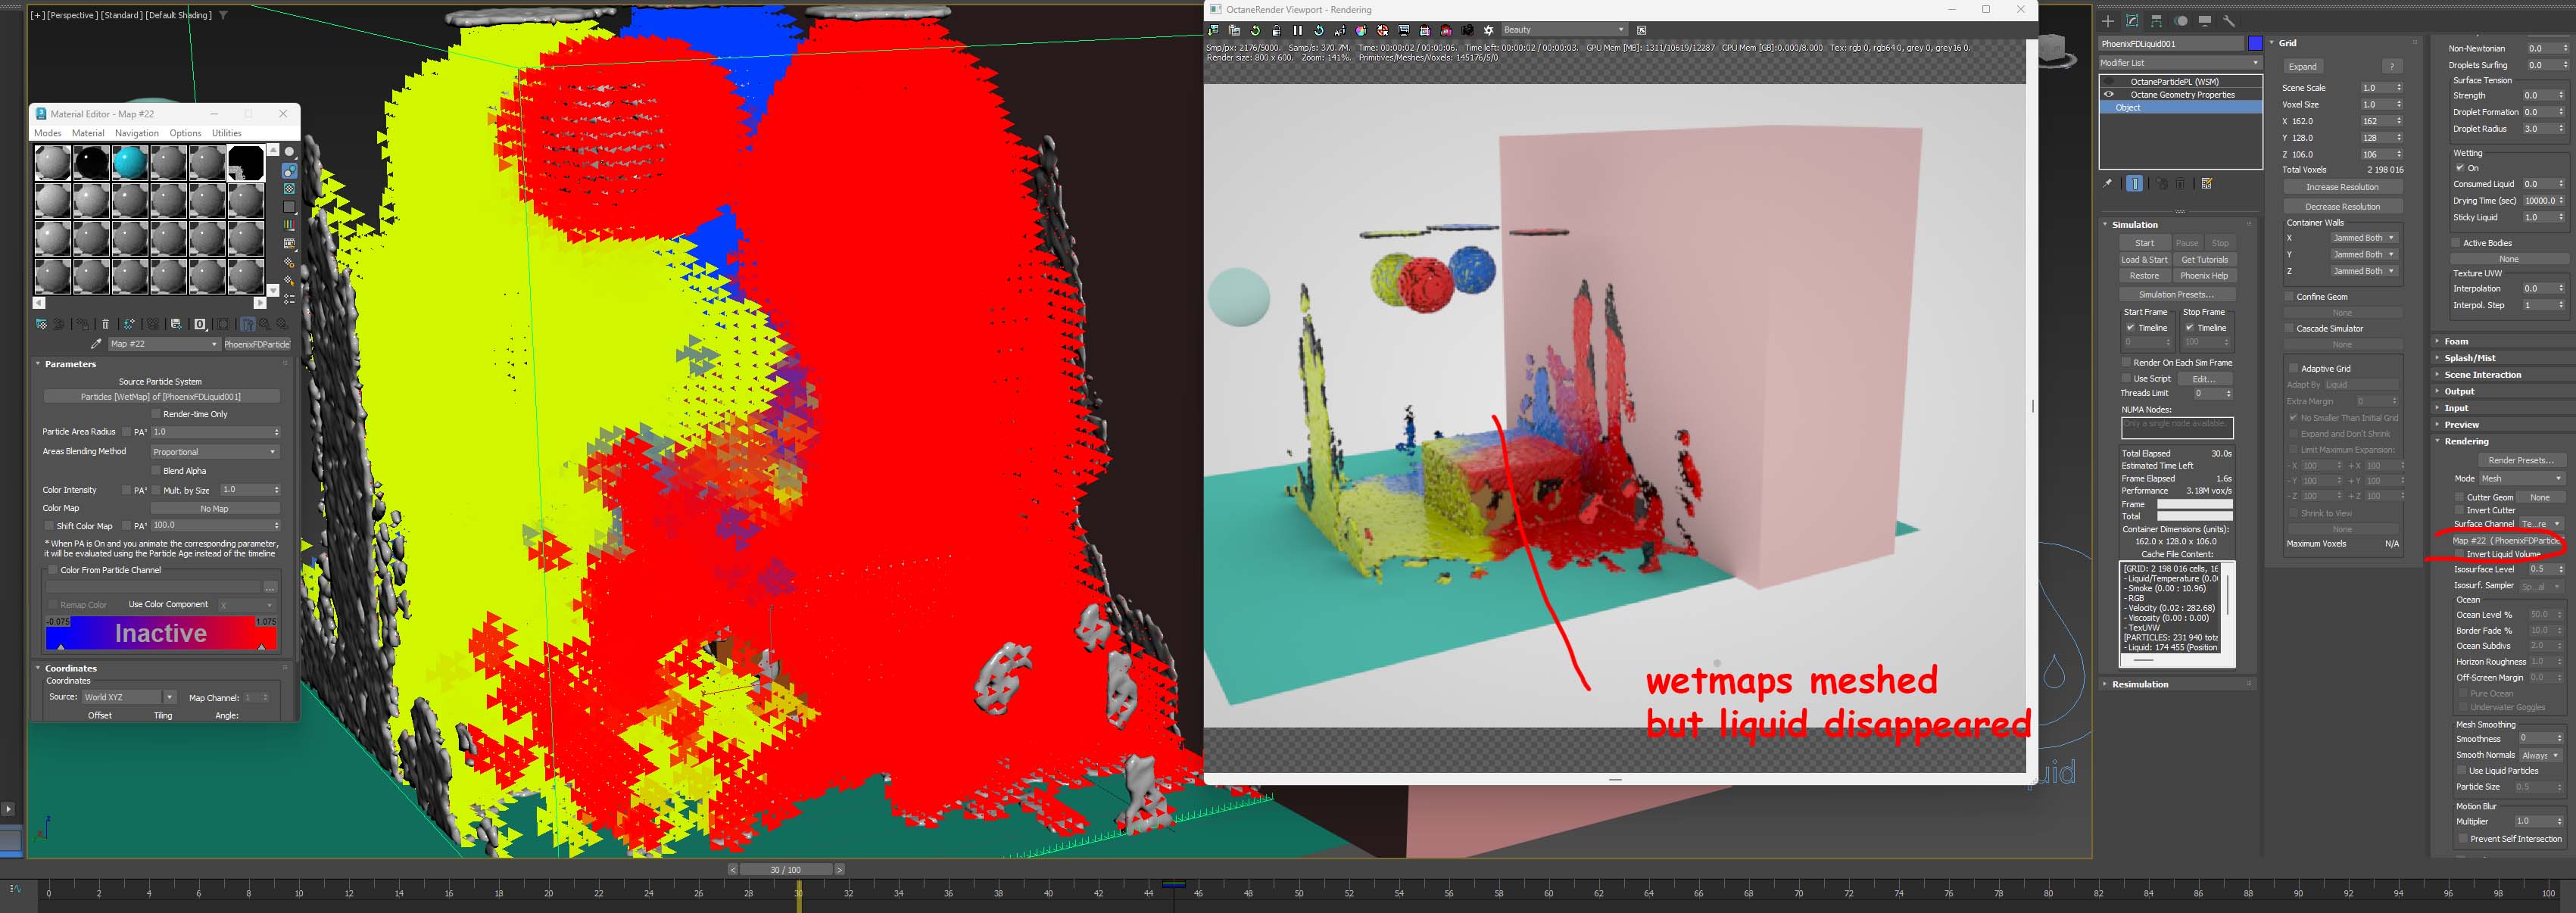Pick material from object eyedropper
Viewport: 2576px width, 913px height.
click(x=96, y=344)
